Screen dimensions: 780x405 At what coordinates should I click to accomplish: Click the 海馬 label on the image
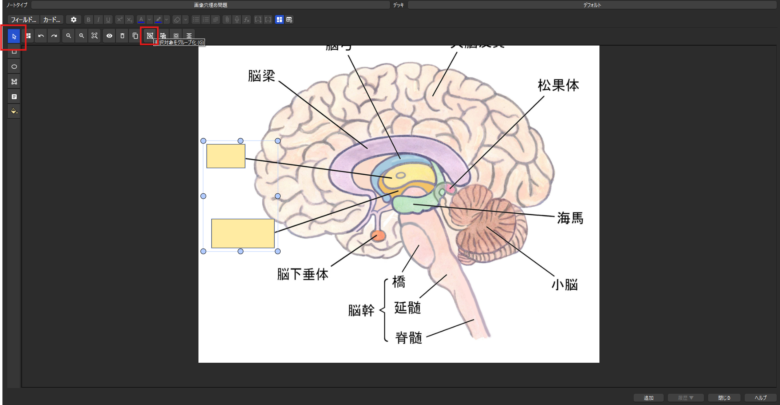[x=570, y=218]
